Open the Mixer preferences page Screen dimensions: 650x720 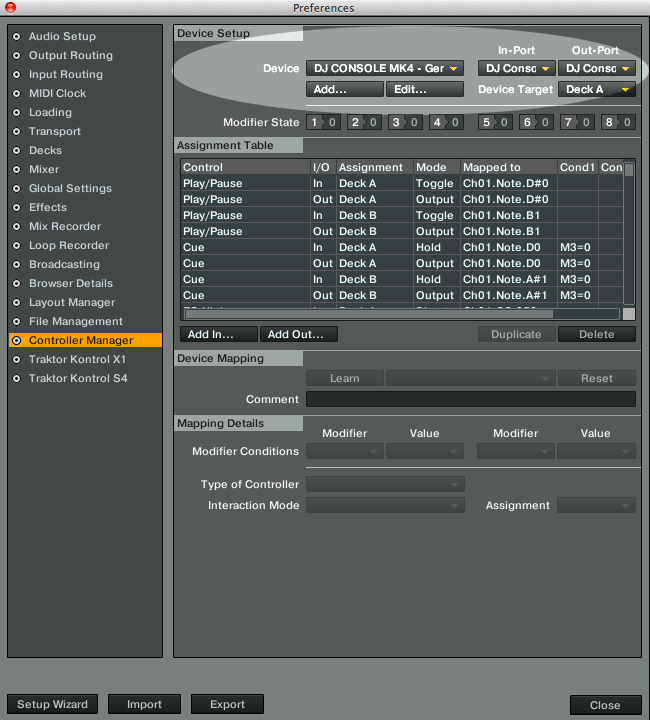(x=44, y=170)
